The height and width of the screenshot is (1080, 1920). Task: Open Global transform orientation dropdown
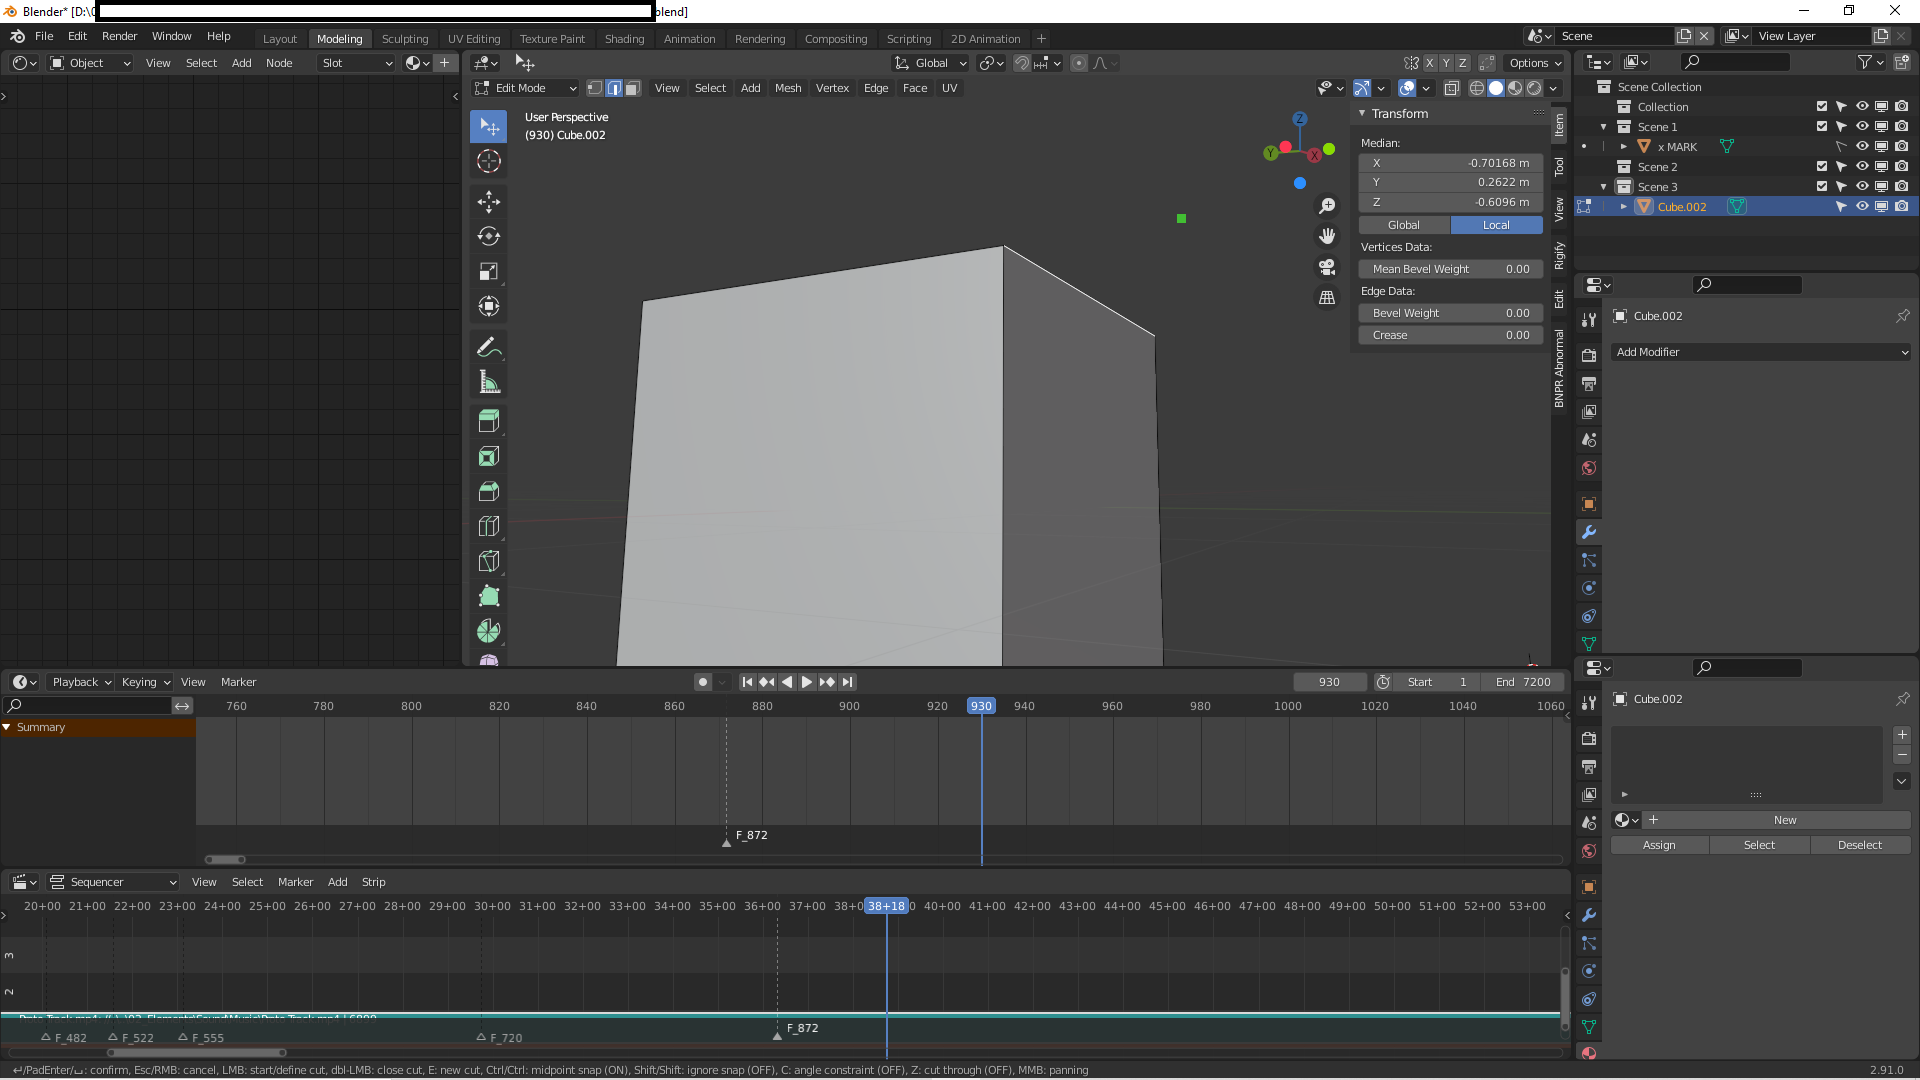(x=931, y=63)
